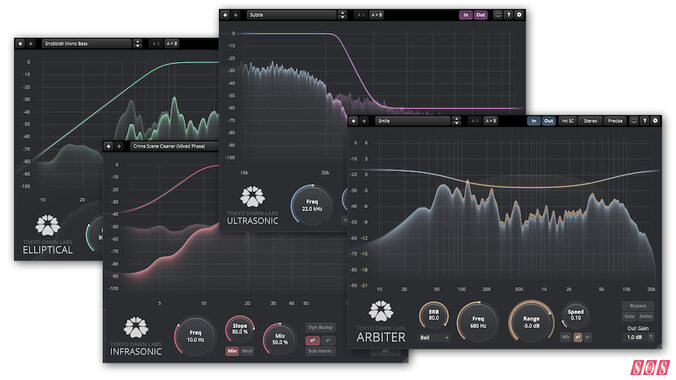Click the T button beside Arbiter Out Gain

651,337
